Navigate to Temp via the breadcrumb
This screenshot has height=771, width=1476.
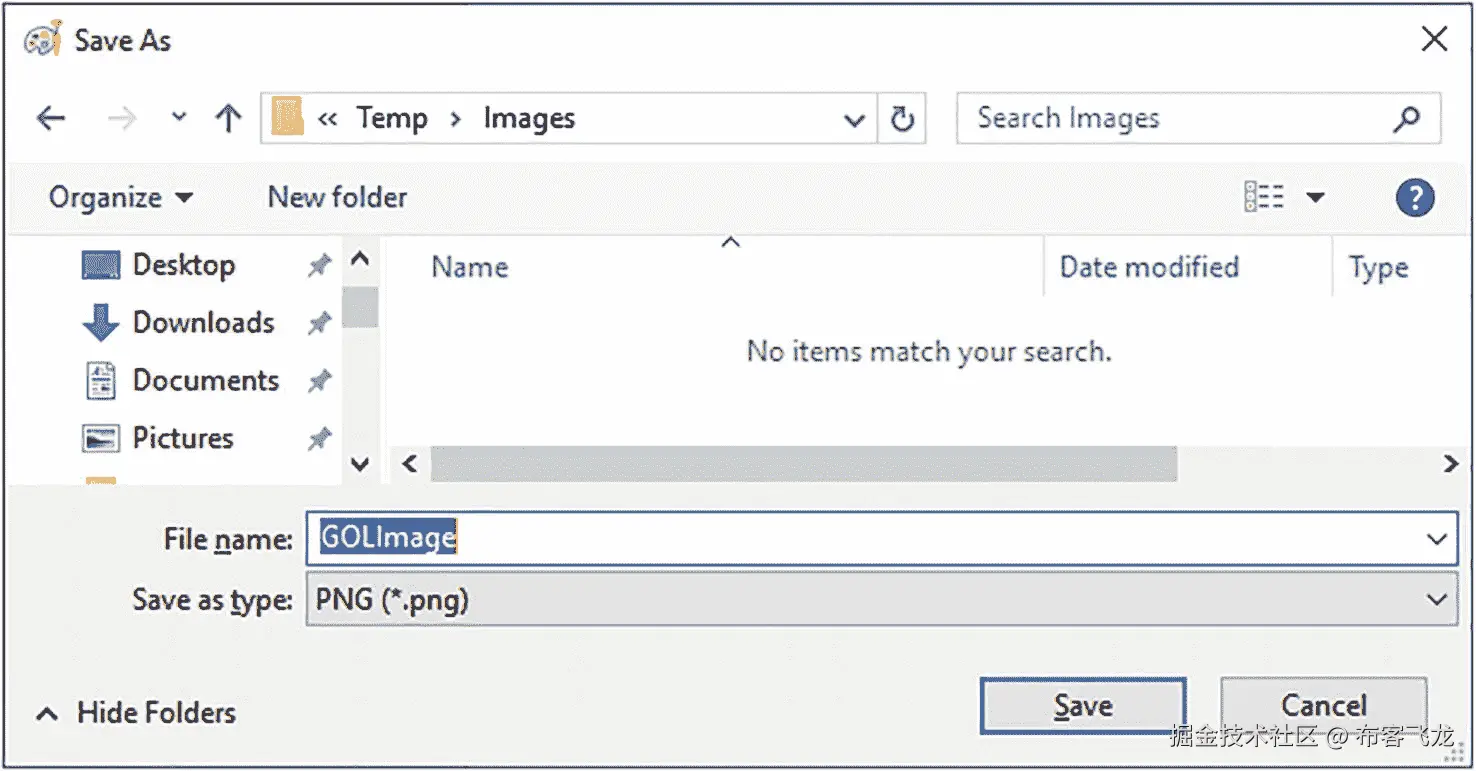[392, 117]
